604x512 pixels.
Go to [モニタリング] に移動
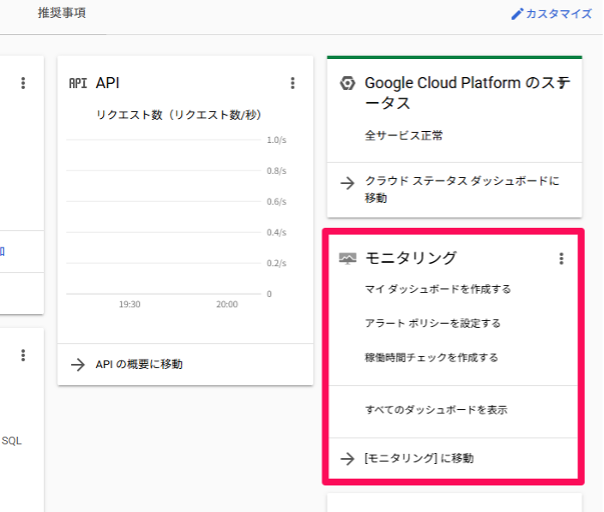(x=419, y=458)
